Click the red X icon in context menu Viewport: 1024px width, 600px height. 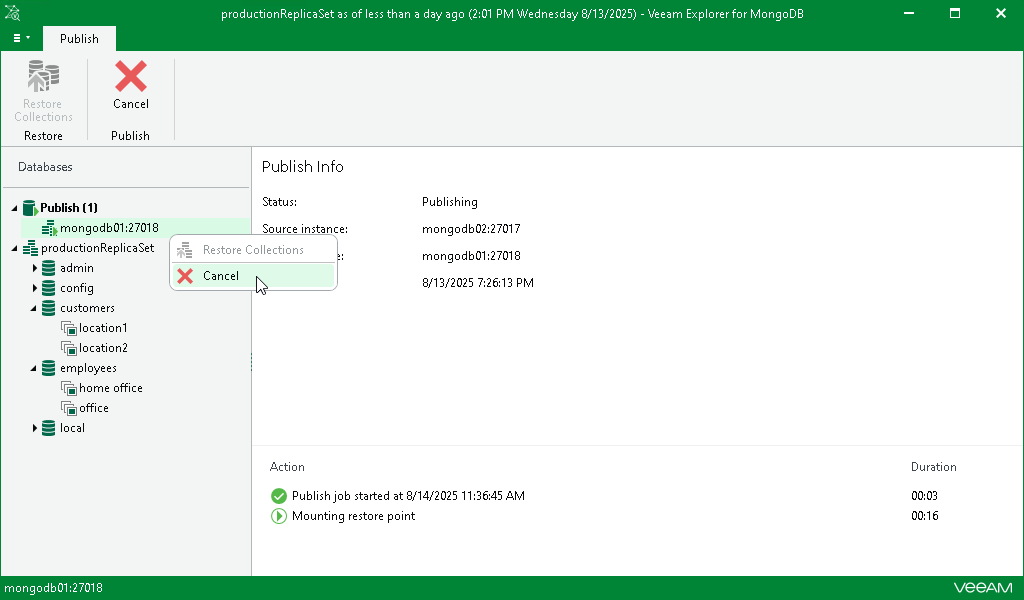(x=185, y=276)
